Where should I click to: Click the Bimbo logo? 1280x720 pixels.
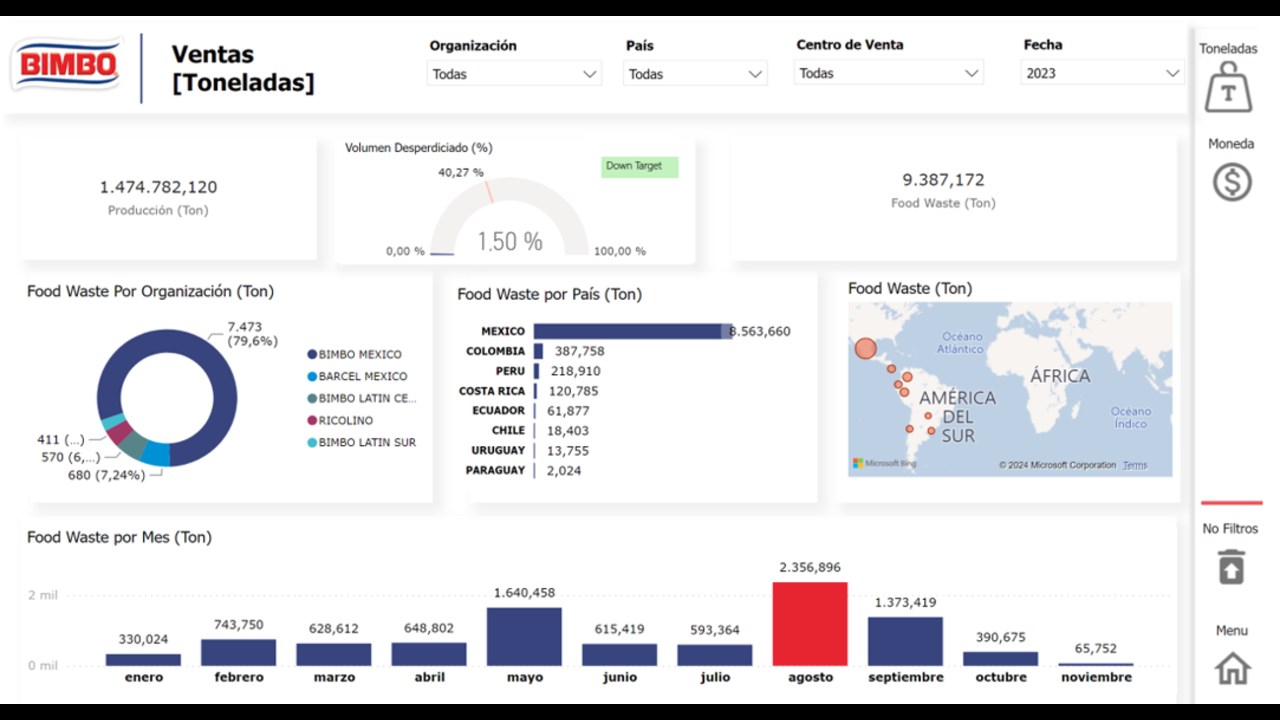(x=66, y=66)
